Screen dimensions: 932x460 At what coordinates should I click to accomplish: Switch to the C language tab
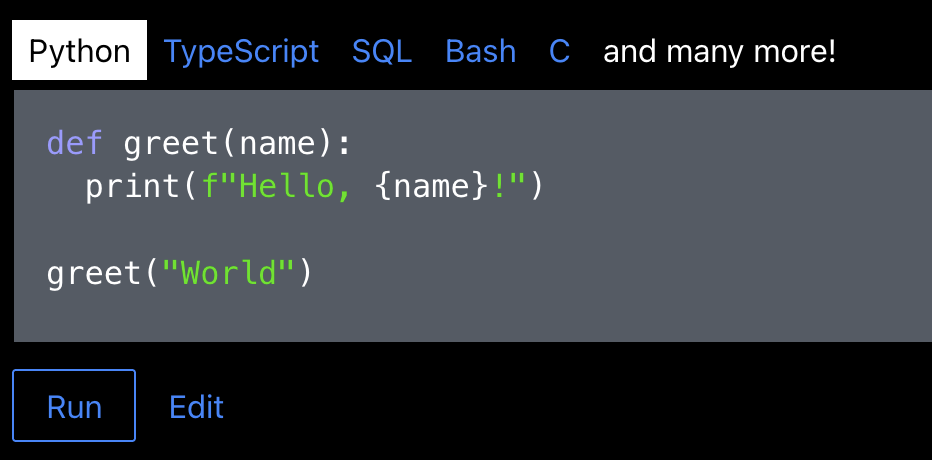tap(560, 51)
